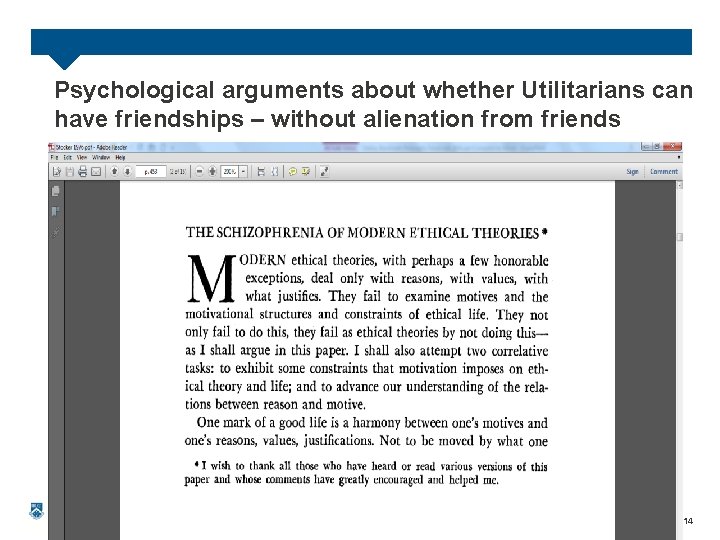Click the sentence starting 'One mark of a good life'
This screenshot has width=720, height=540.
pos(366,431)
